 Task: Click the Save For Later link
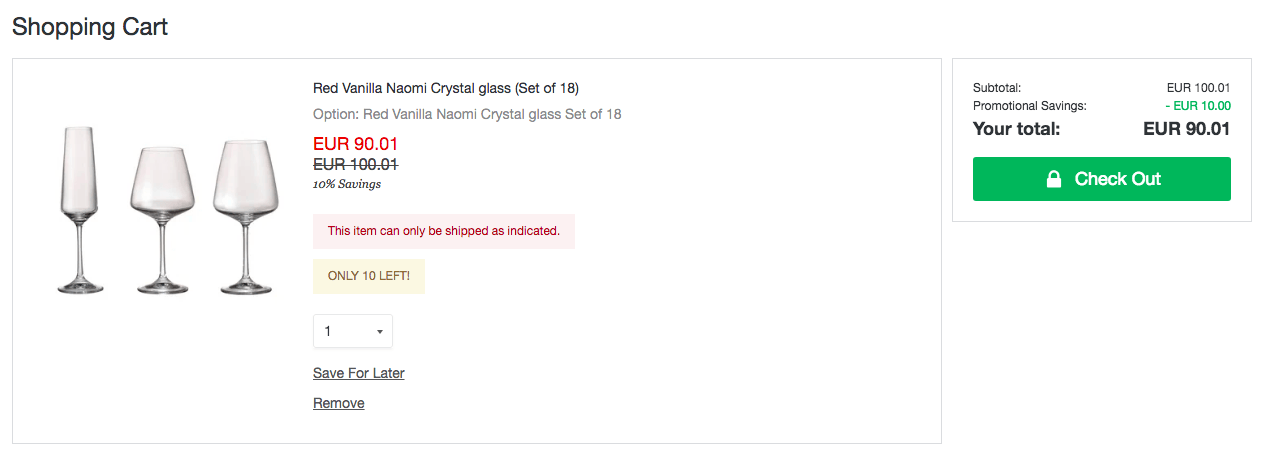pyautogui.click(x=358, y=373)
